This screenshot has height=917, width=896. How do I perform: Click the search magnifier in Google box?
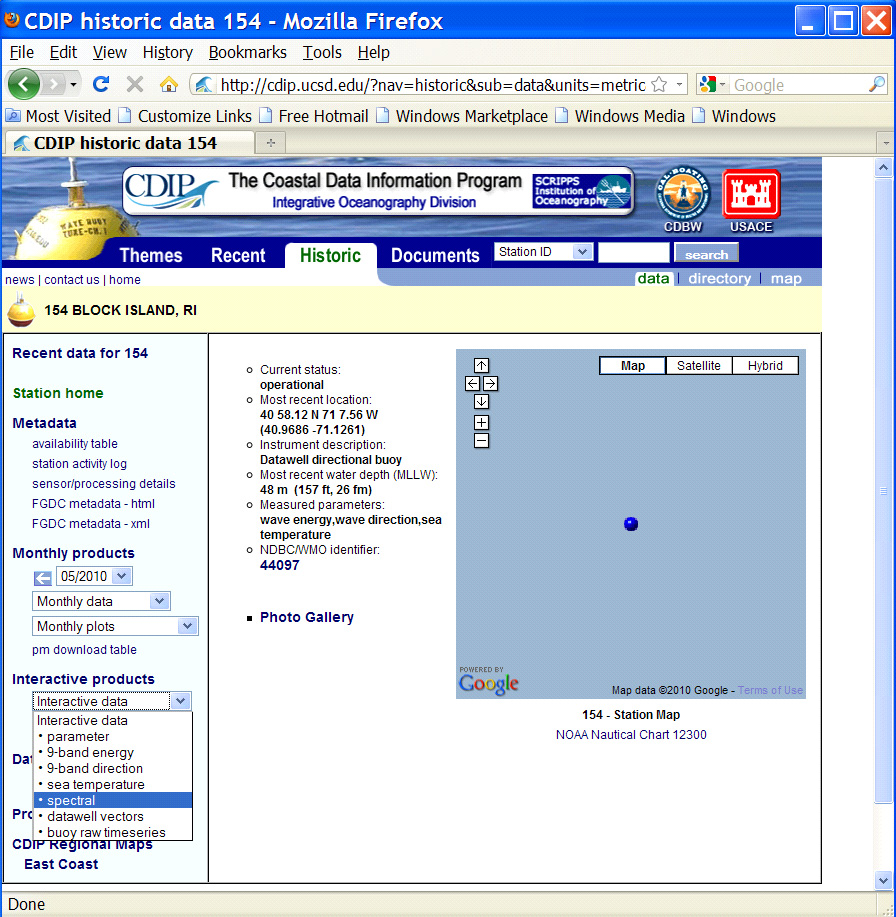[877, 85]
